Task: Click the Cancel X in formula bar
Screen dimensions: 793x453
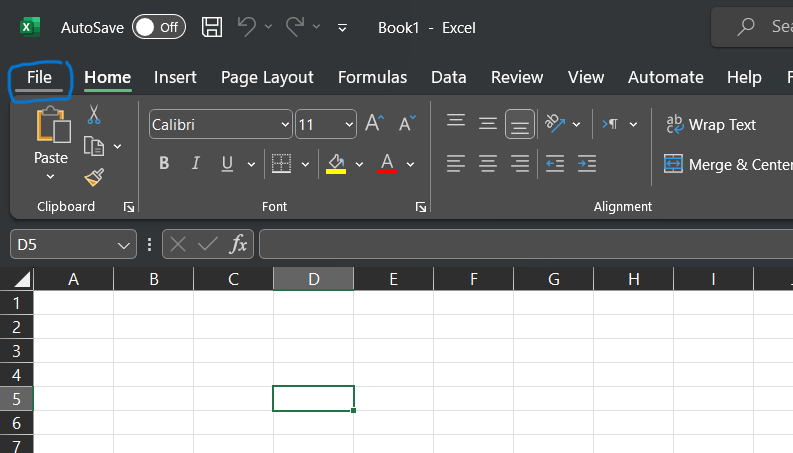Action: click(x=178, y=245)
